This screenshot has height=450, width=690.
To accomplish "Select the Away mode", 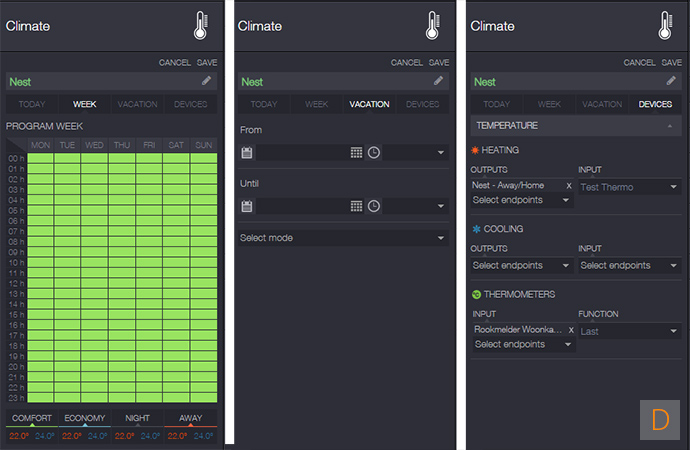I will (191, 418).
